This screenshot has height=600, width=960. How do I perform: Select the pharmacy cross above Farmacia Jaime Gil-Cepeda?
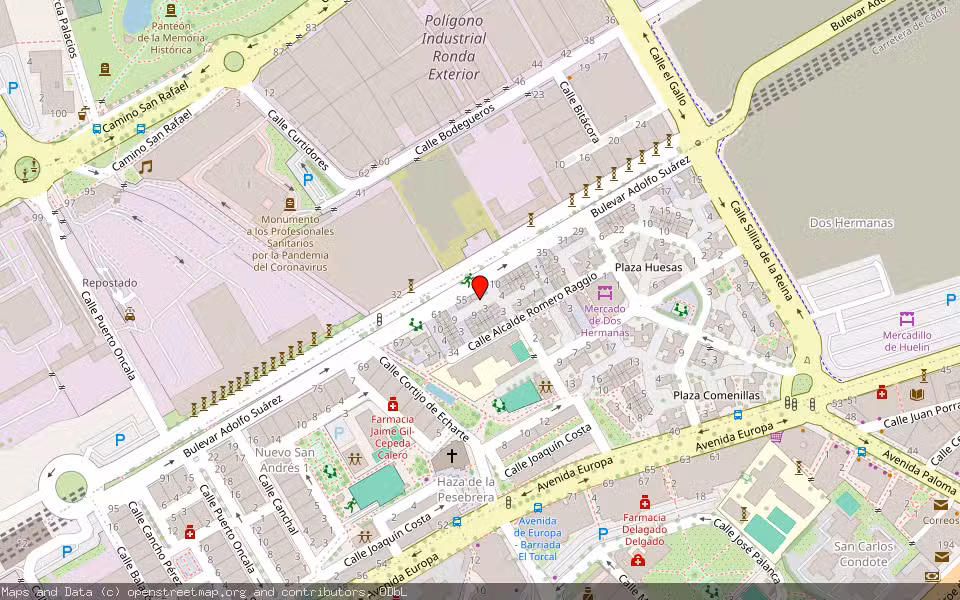pos(392,405)
